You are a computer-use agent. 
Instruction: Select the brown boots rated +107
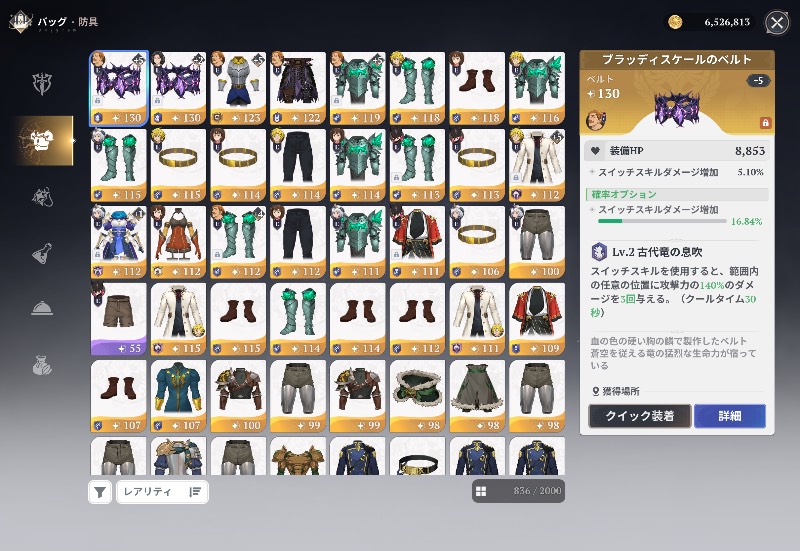click(119, 396)
